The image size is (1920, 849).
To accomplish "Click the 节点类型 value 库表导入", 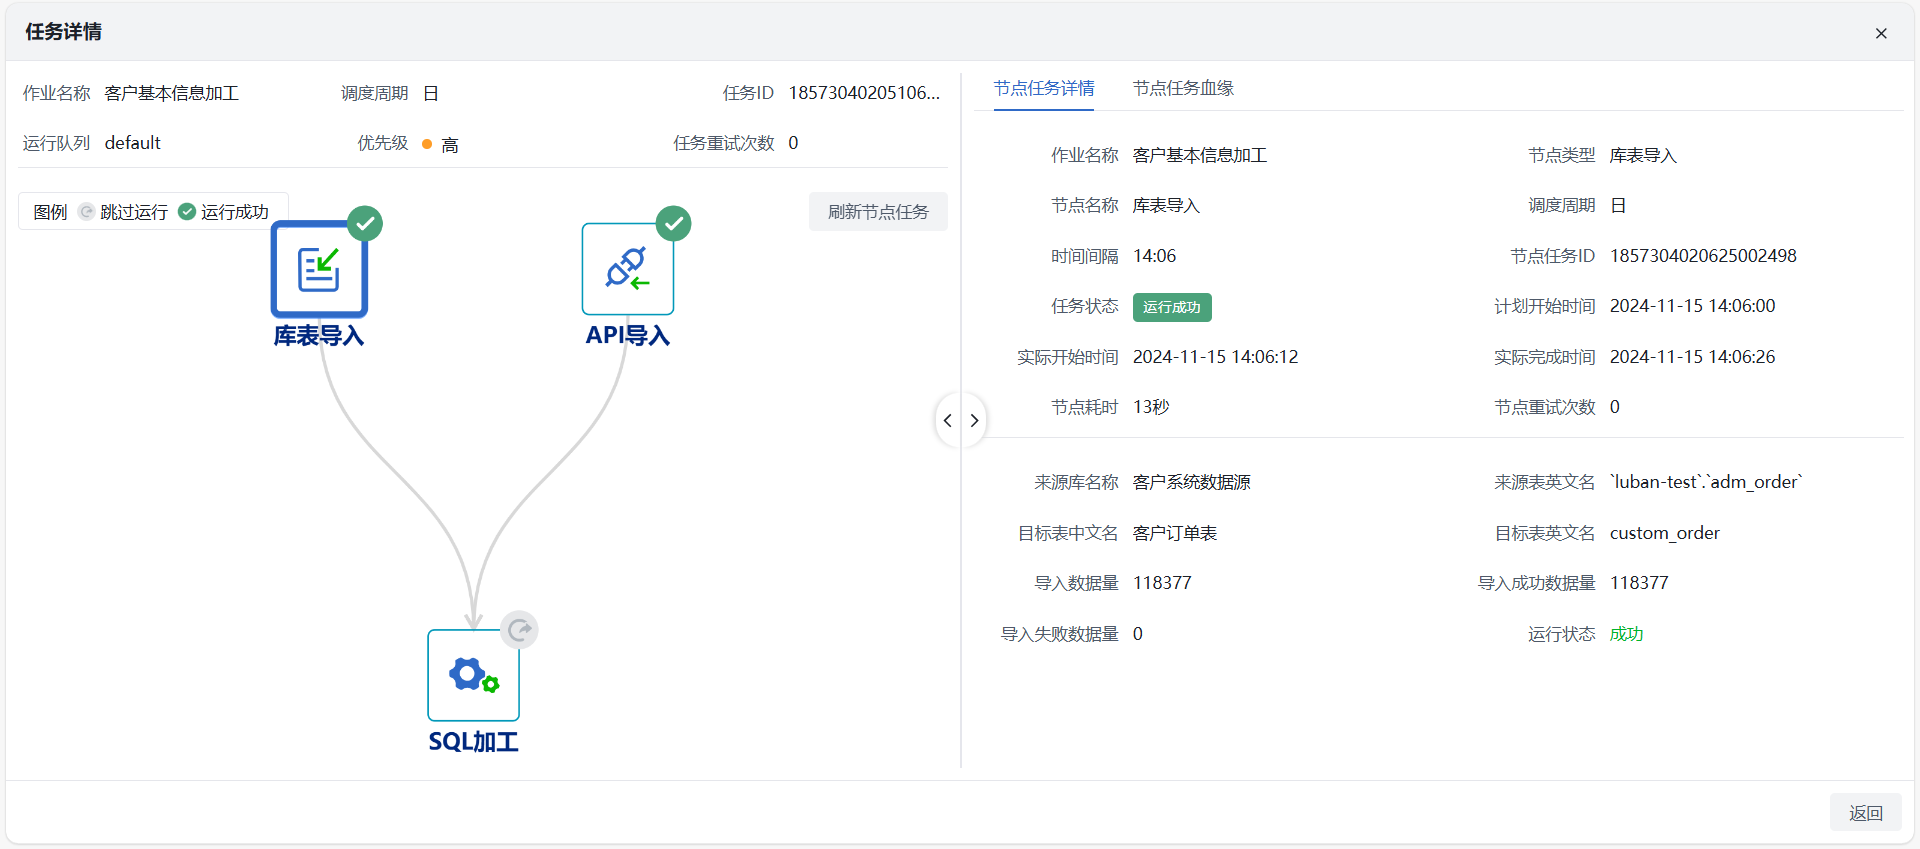I will [x=1643, y=155].
